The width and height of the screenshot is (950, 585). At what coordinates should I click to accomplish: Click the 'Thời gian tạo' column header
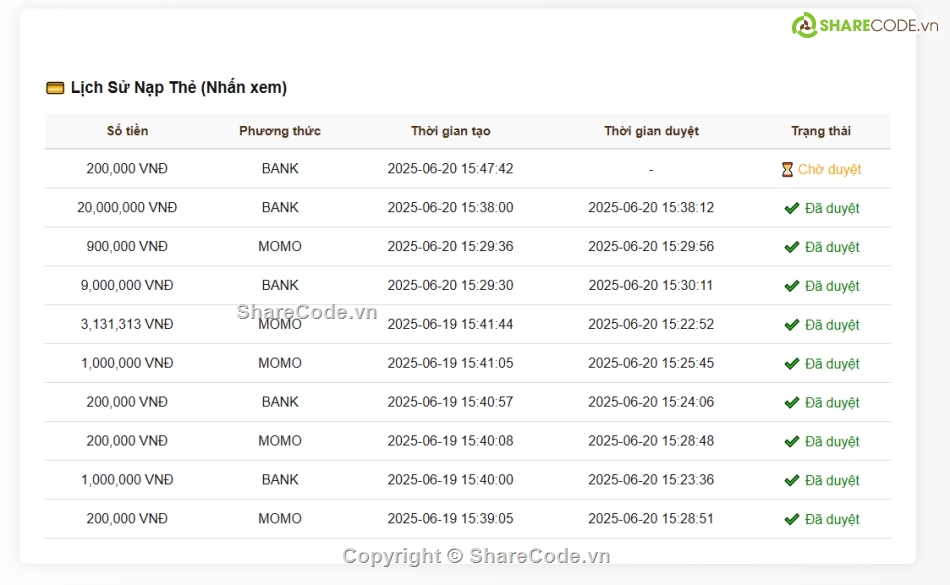(x=451, y=131)
